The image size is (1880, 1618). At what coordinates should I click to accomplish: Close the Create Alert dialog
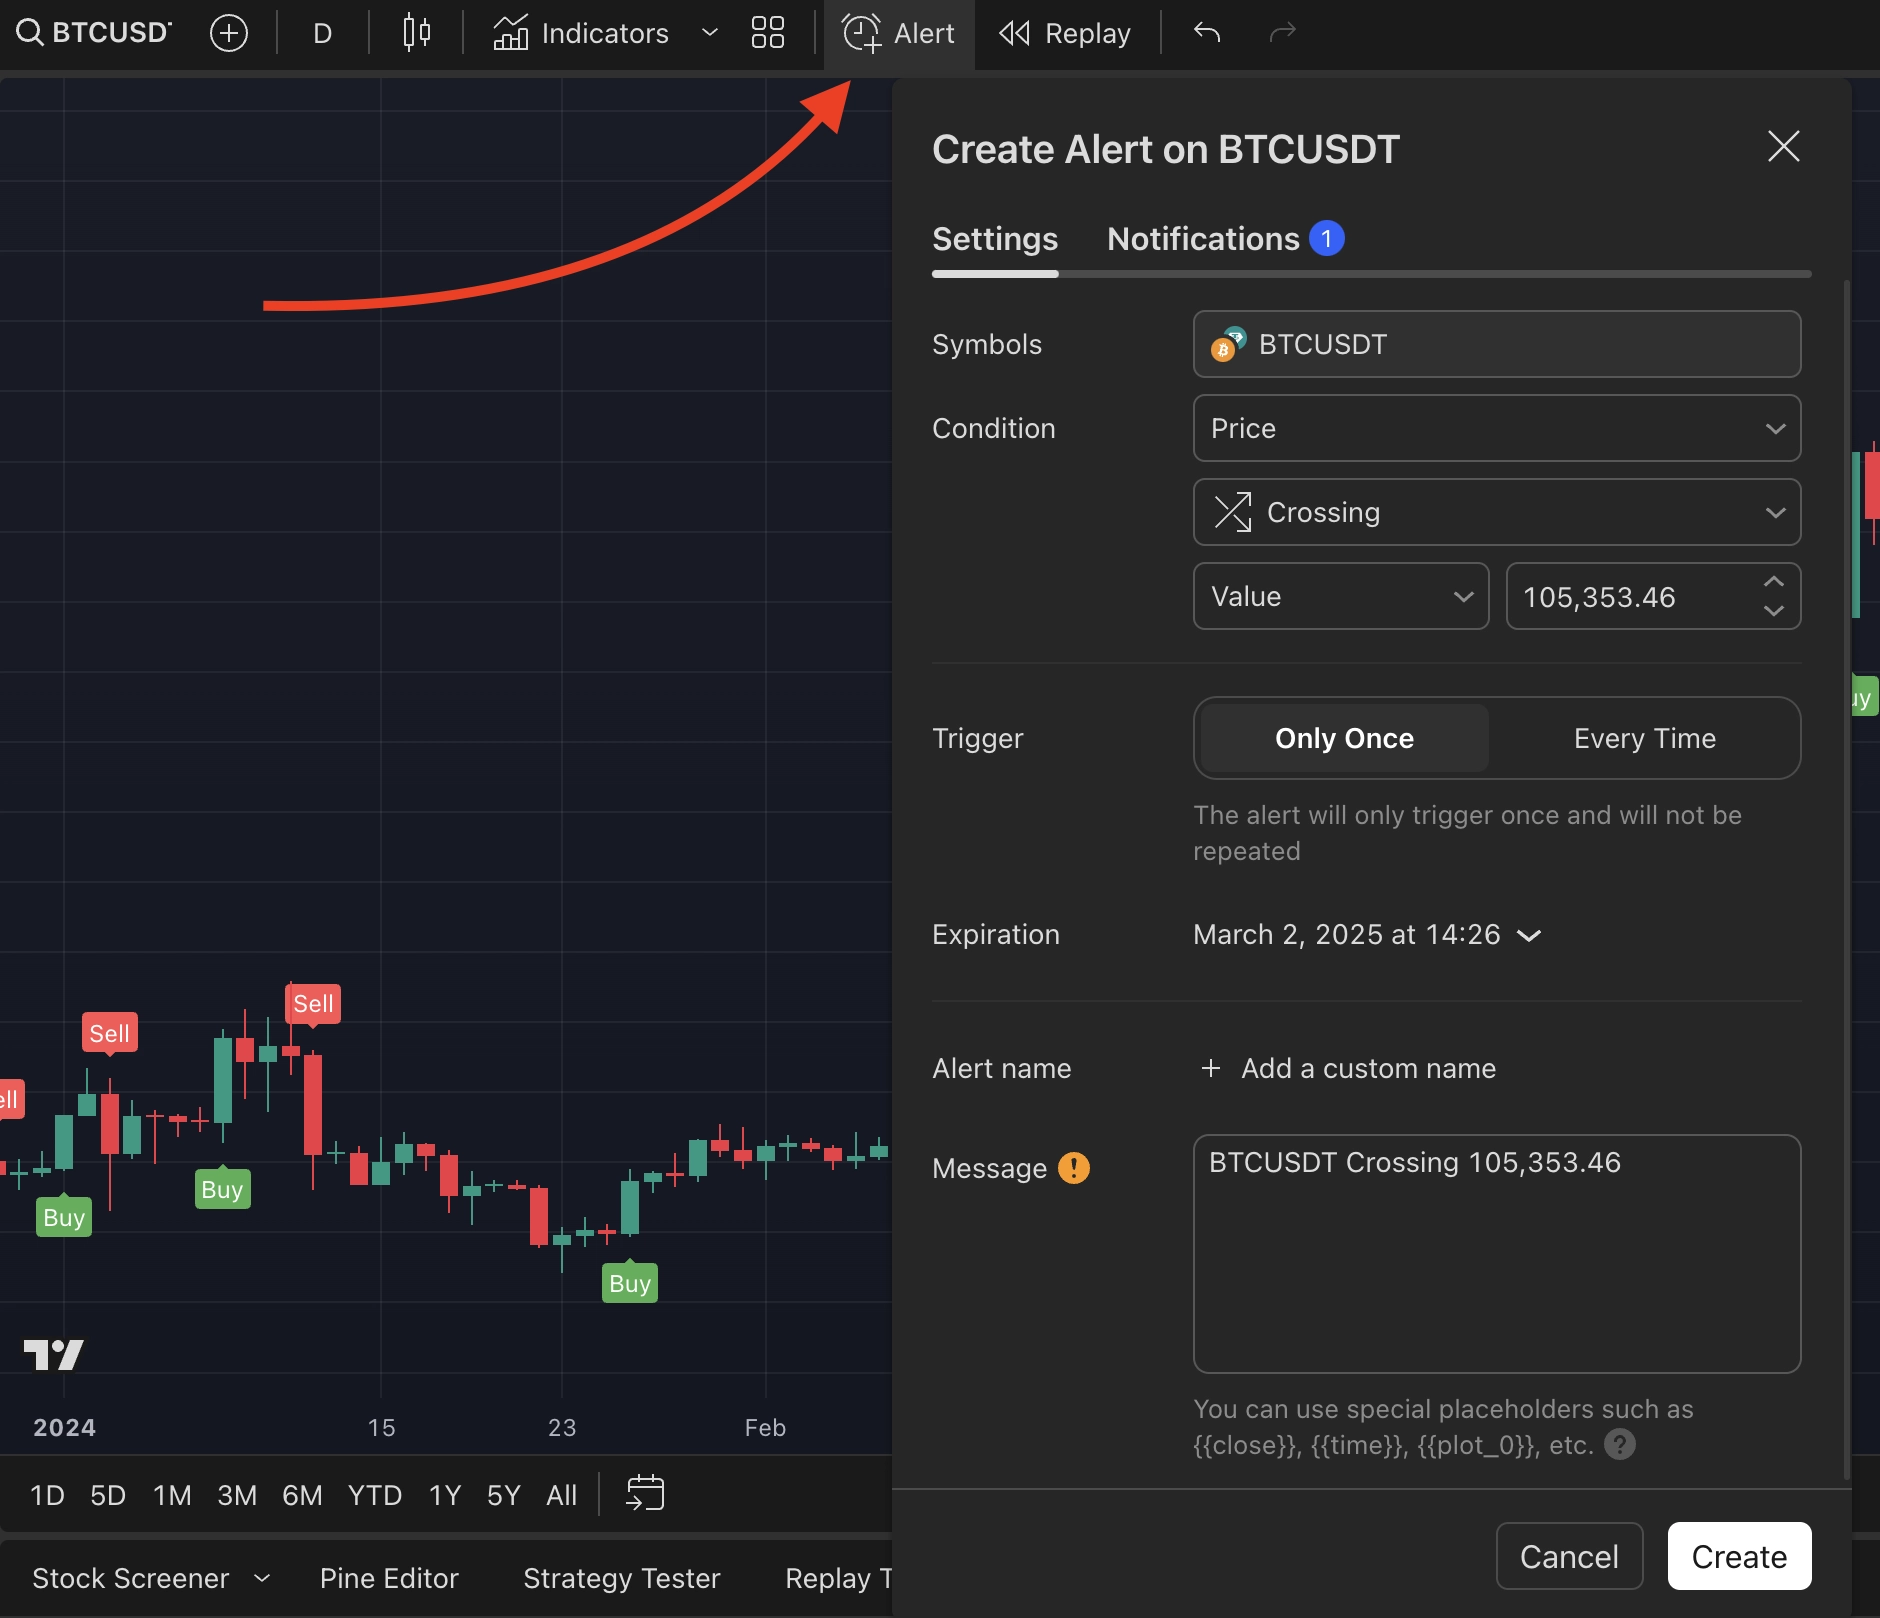point(1783,147)
